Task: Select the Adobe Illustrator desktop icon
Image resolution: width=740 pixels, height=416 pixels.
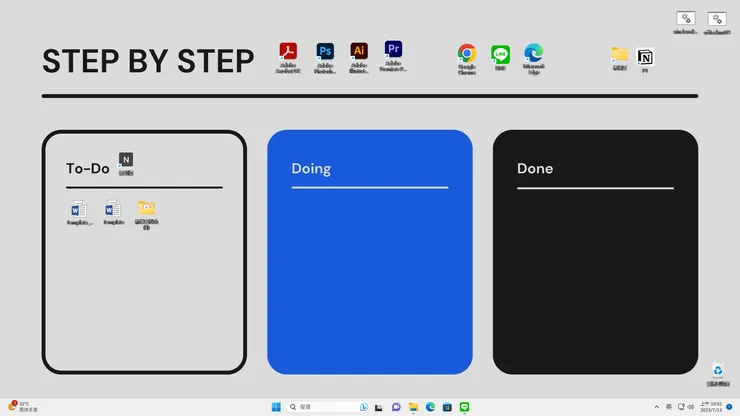Action: (359, 58)
